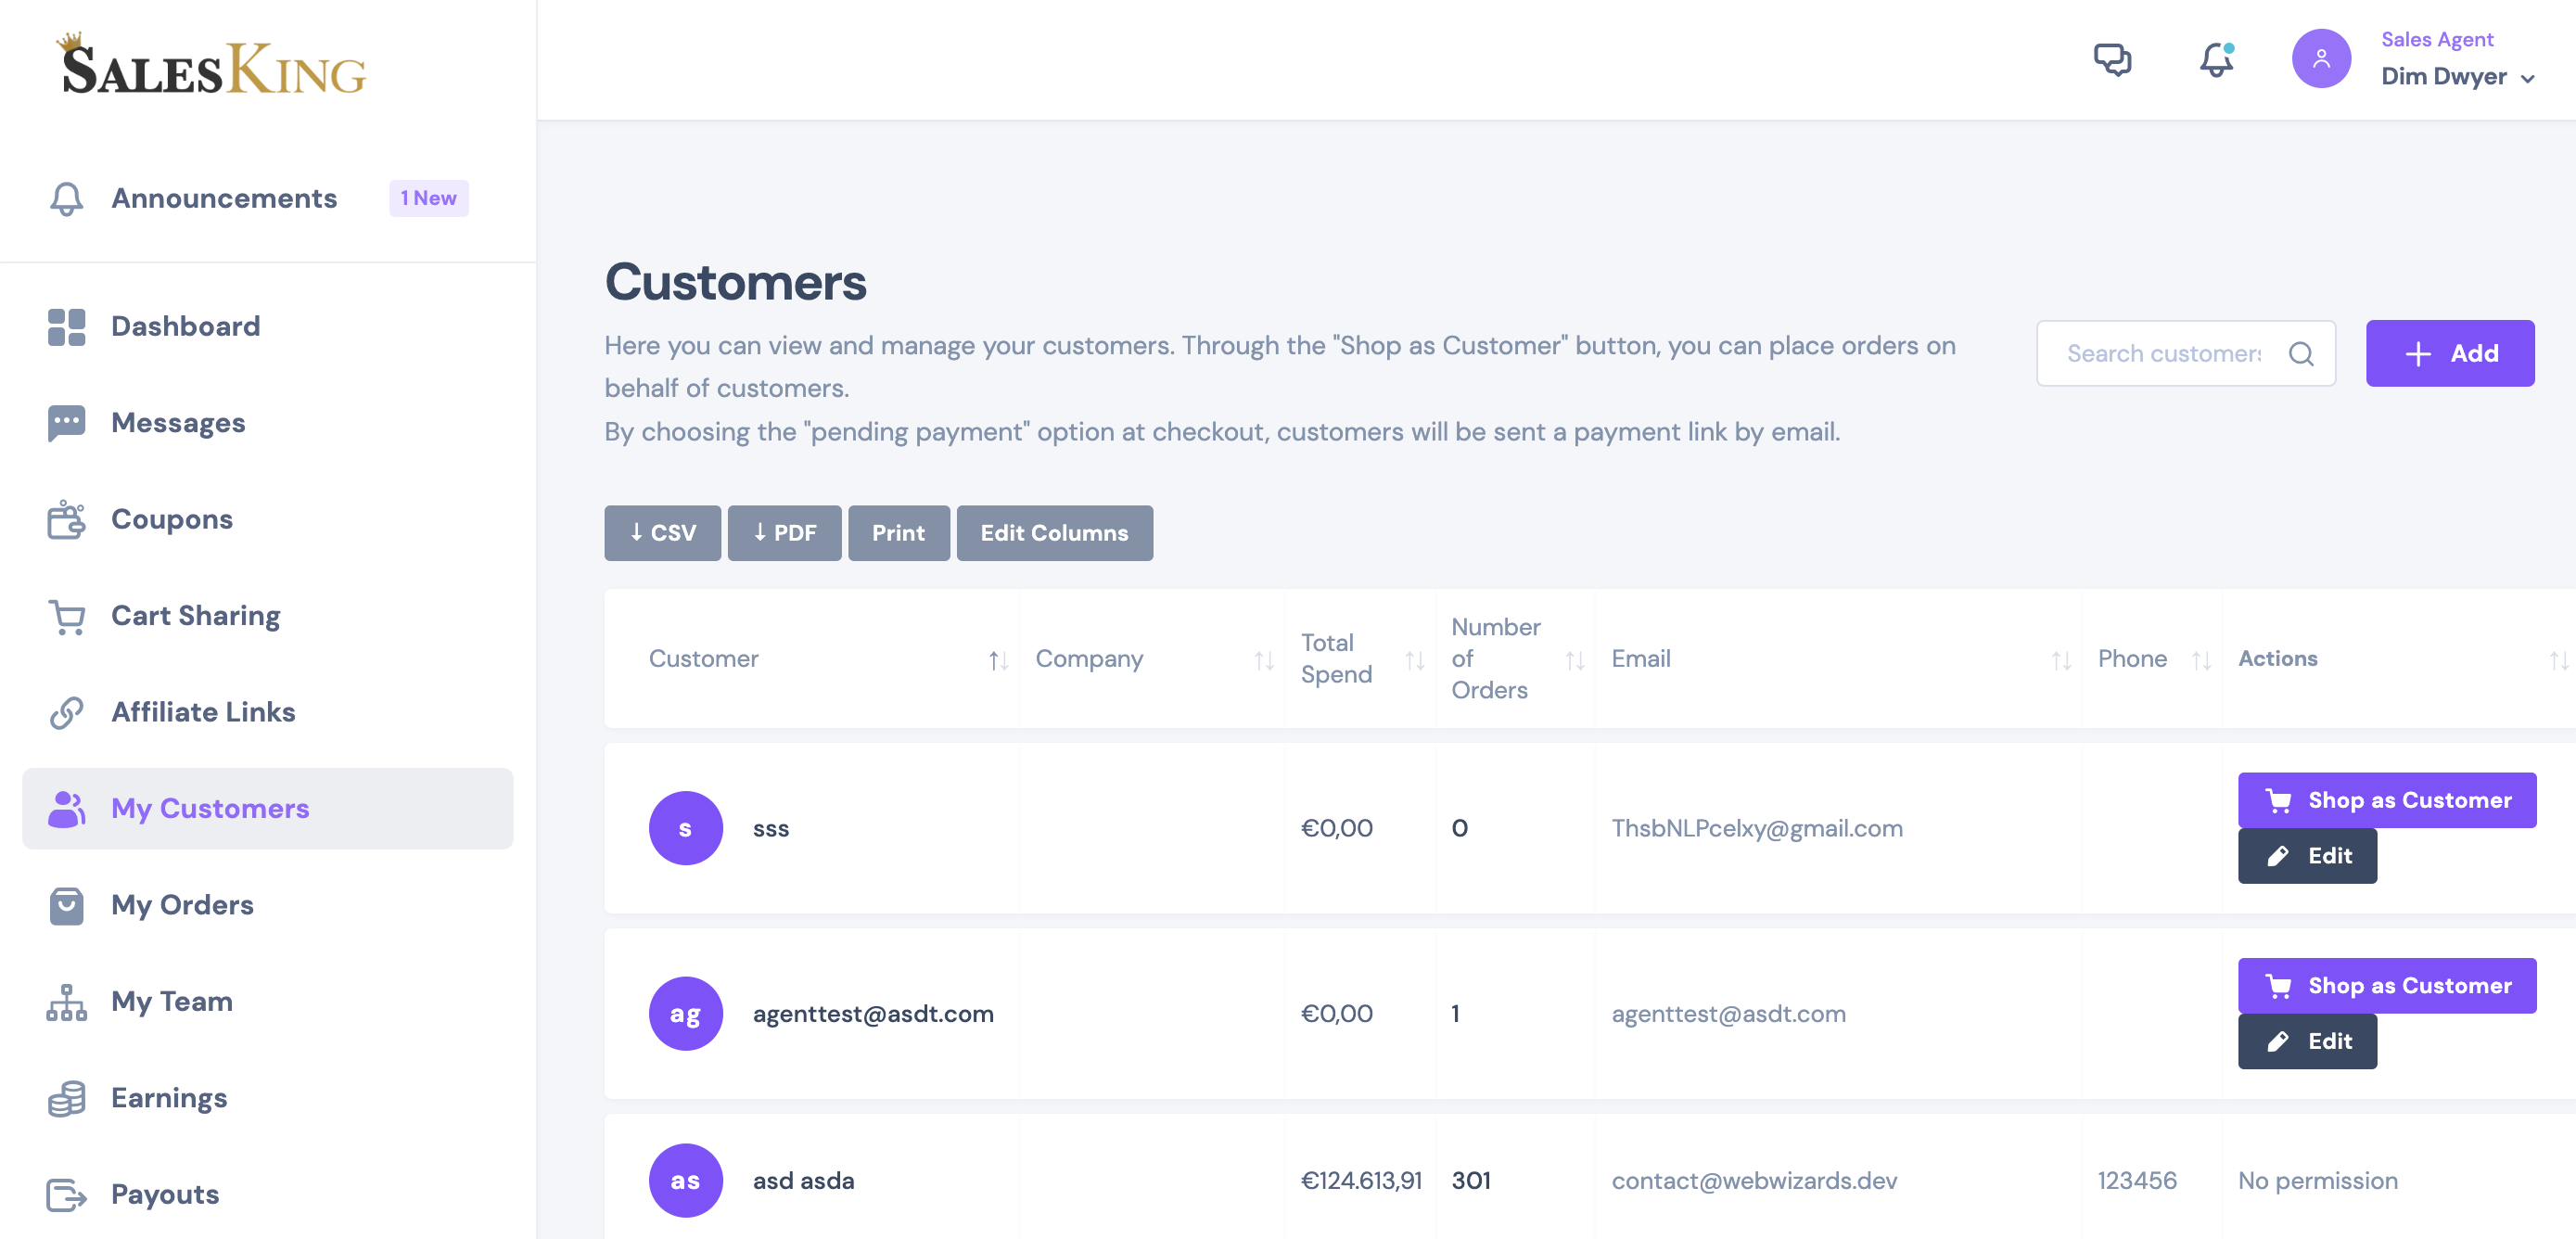Edit the agenttest@asdt.com customer
Image resolution: width=2576 pixels, height=1239 pixels.
[x=2306, y=1041]
